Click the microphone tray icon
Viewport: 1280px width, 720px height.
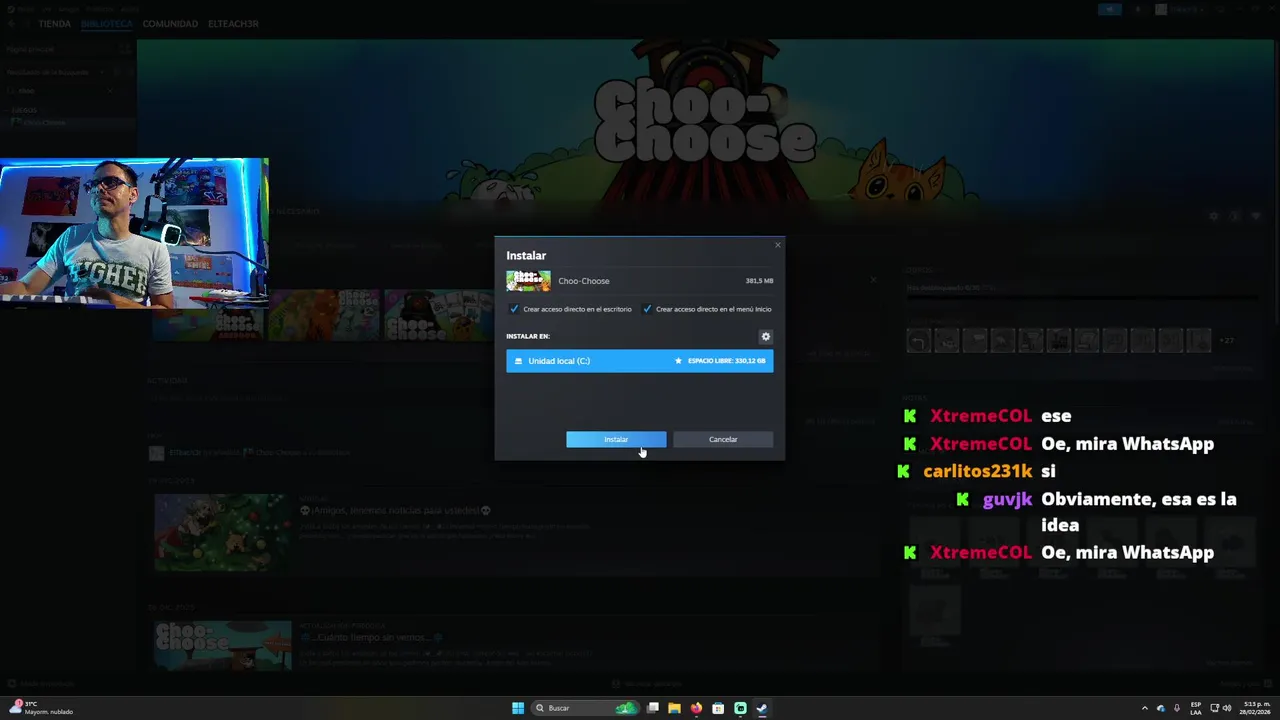(x=1177, y=708)
